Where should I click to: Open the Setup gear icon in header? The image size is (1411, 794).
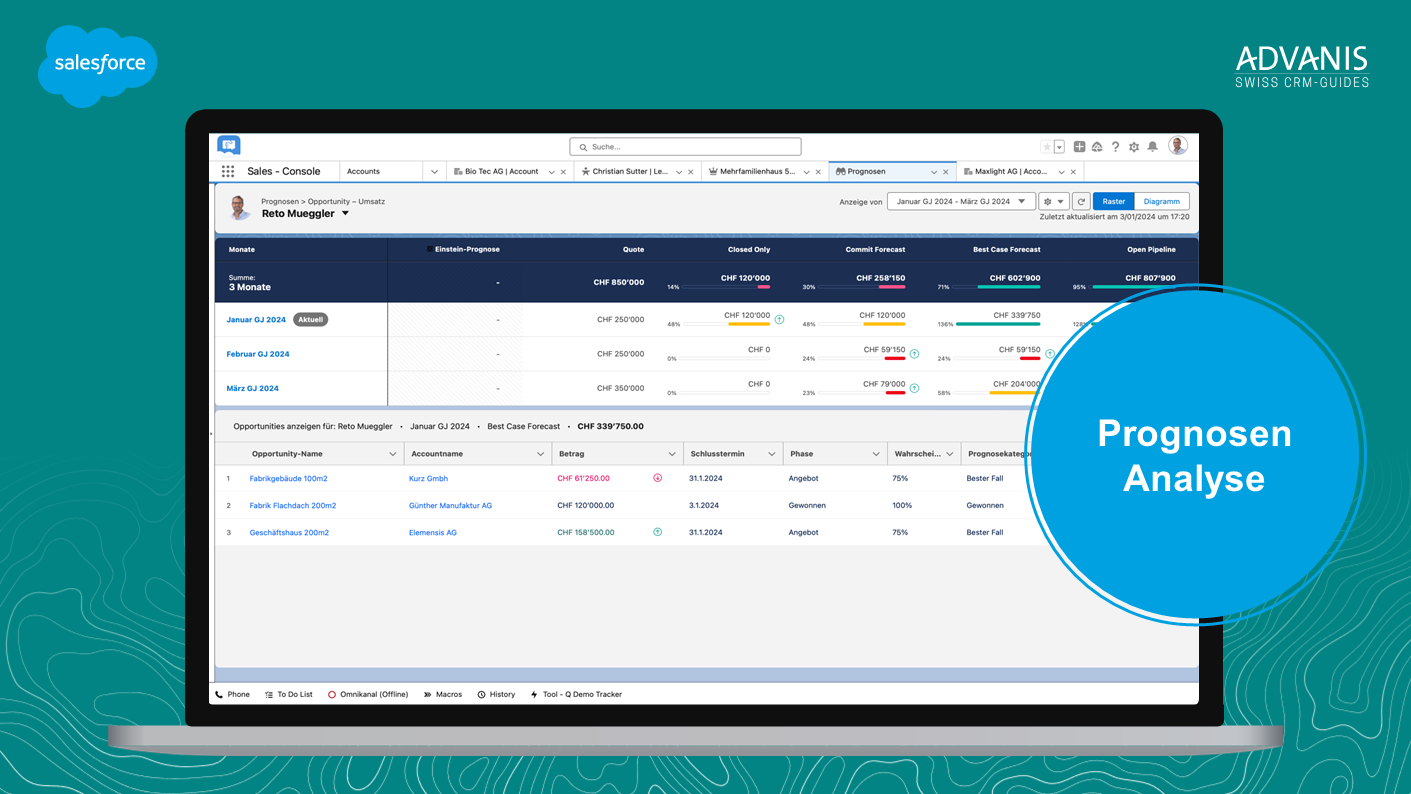tap(1134, 147)
